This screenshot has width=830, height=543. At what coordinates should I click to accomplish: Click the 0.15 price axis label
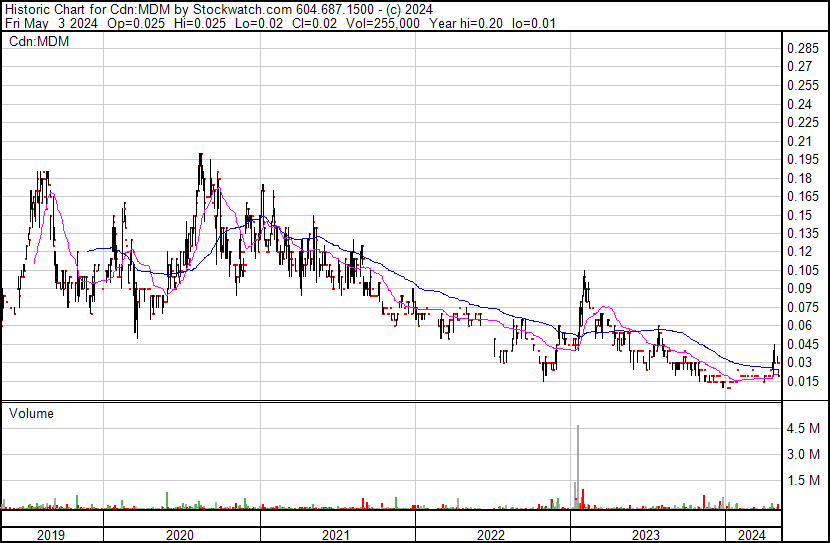[x=799, y=215]
